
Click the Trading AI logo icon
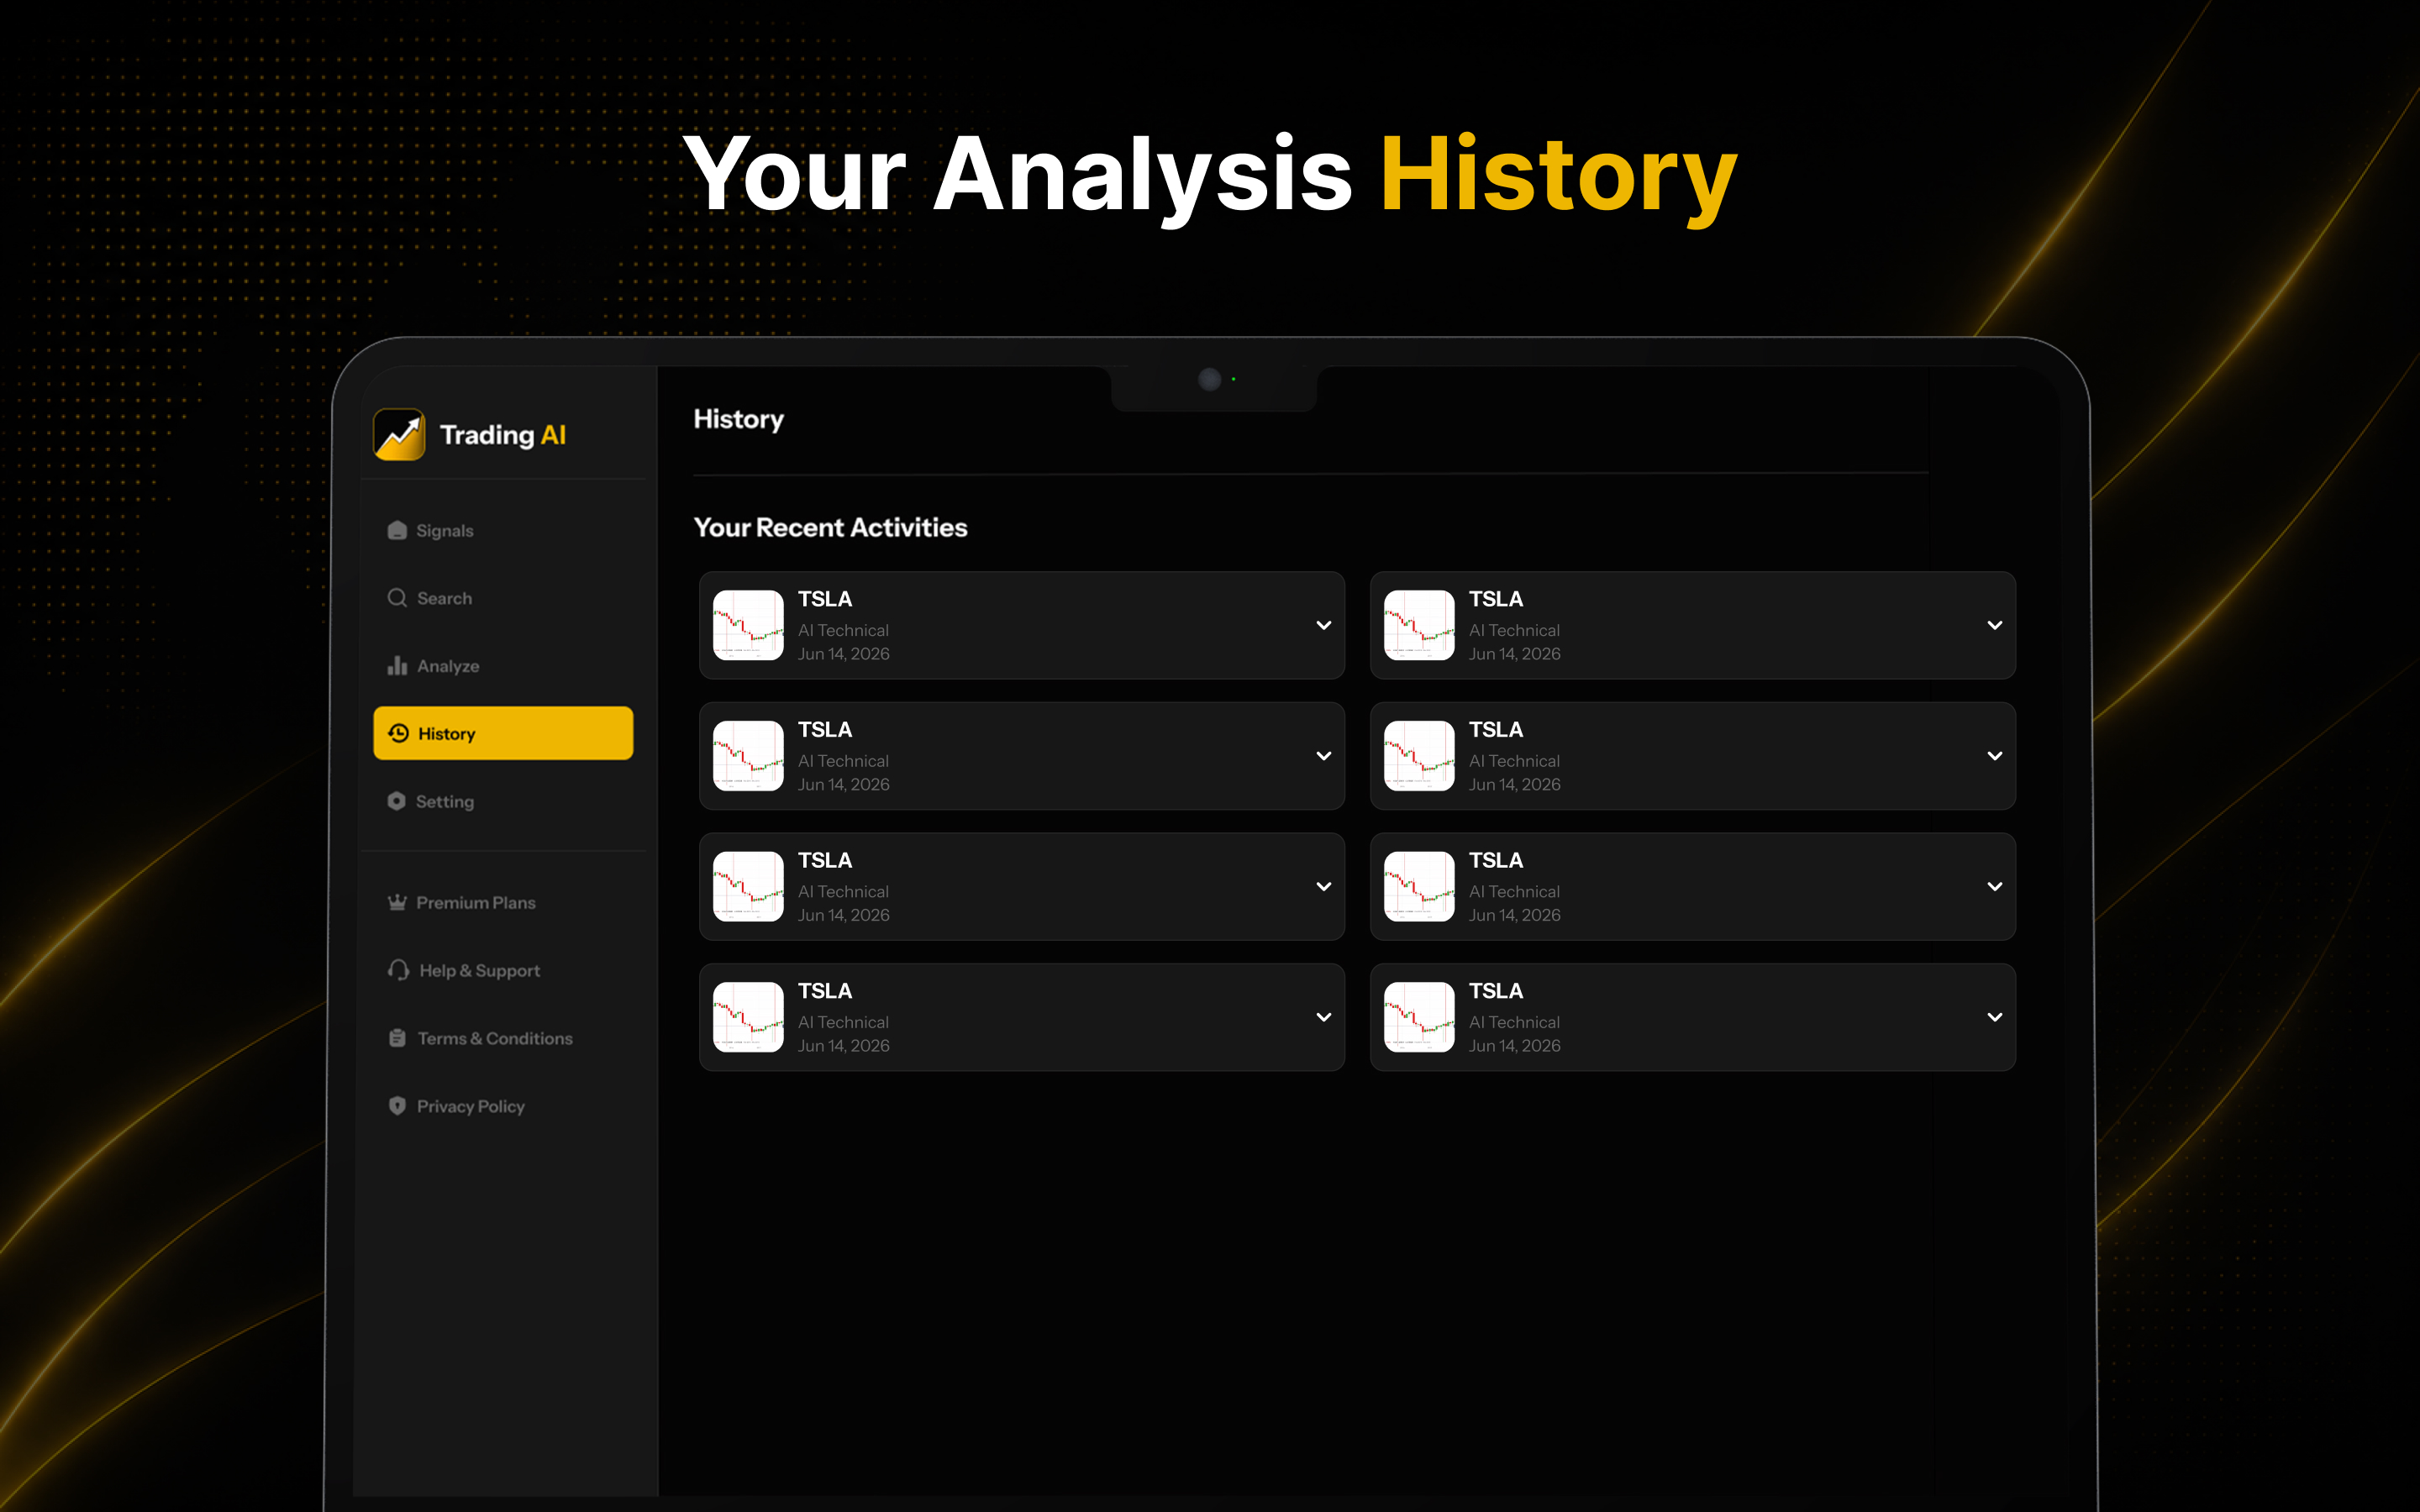(x=399, y=434)
